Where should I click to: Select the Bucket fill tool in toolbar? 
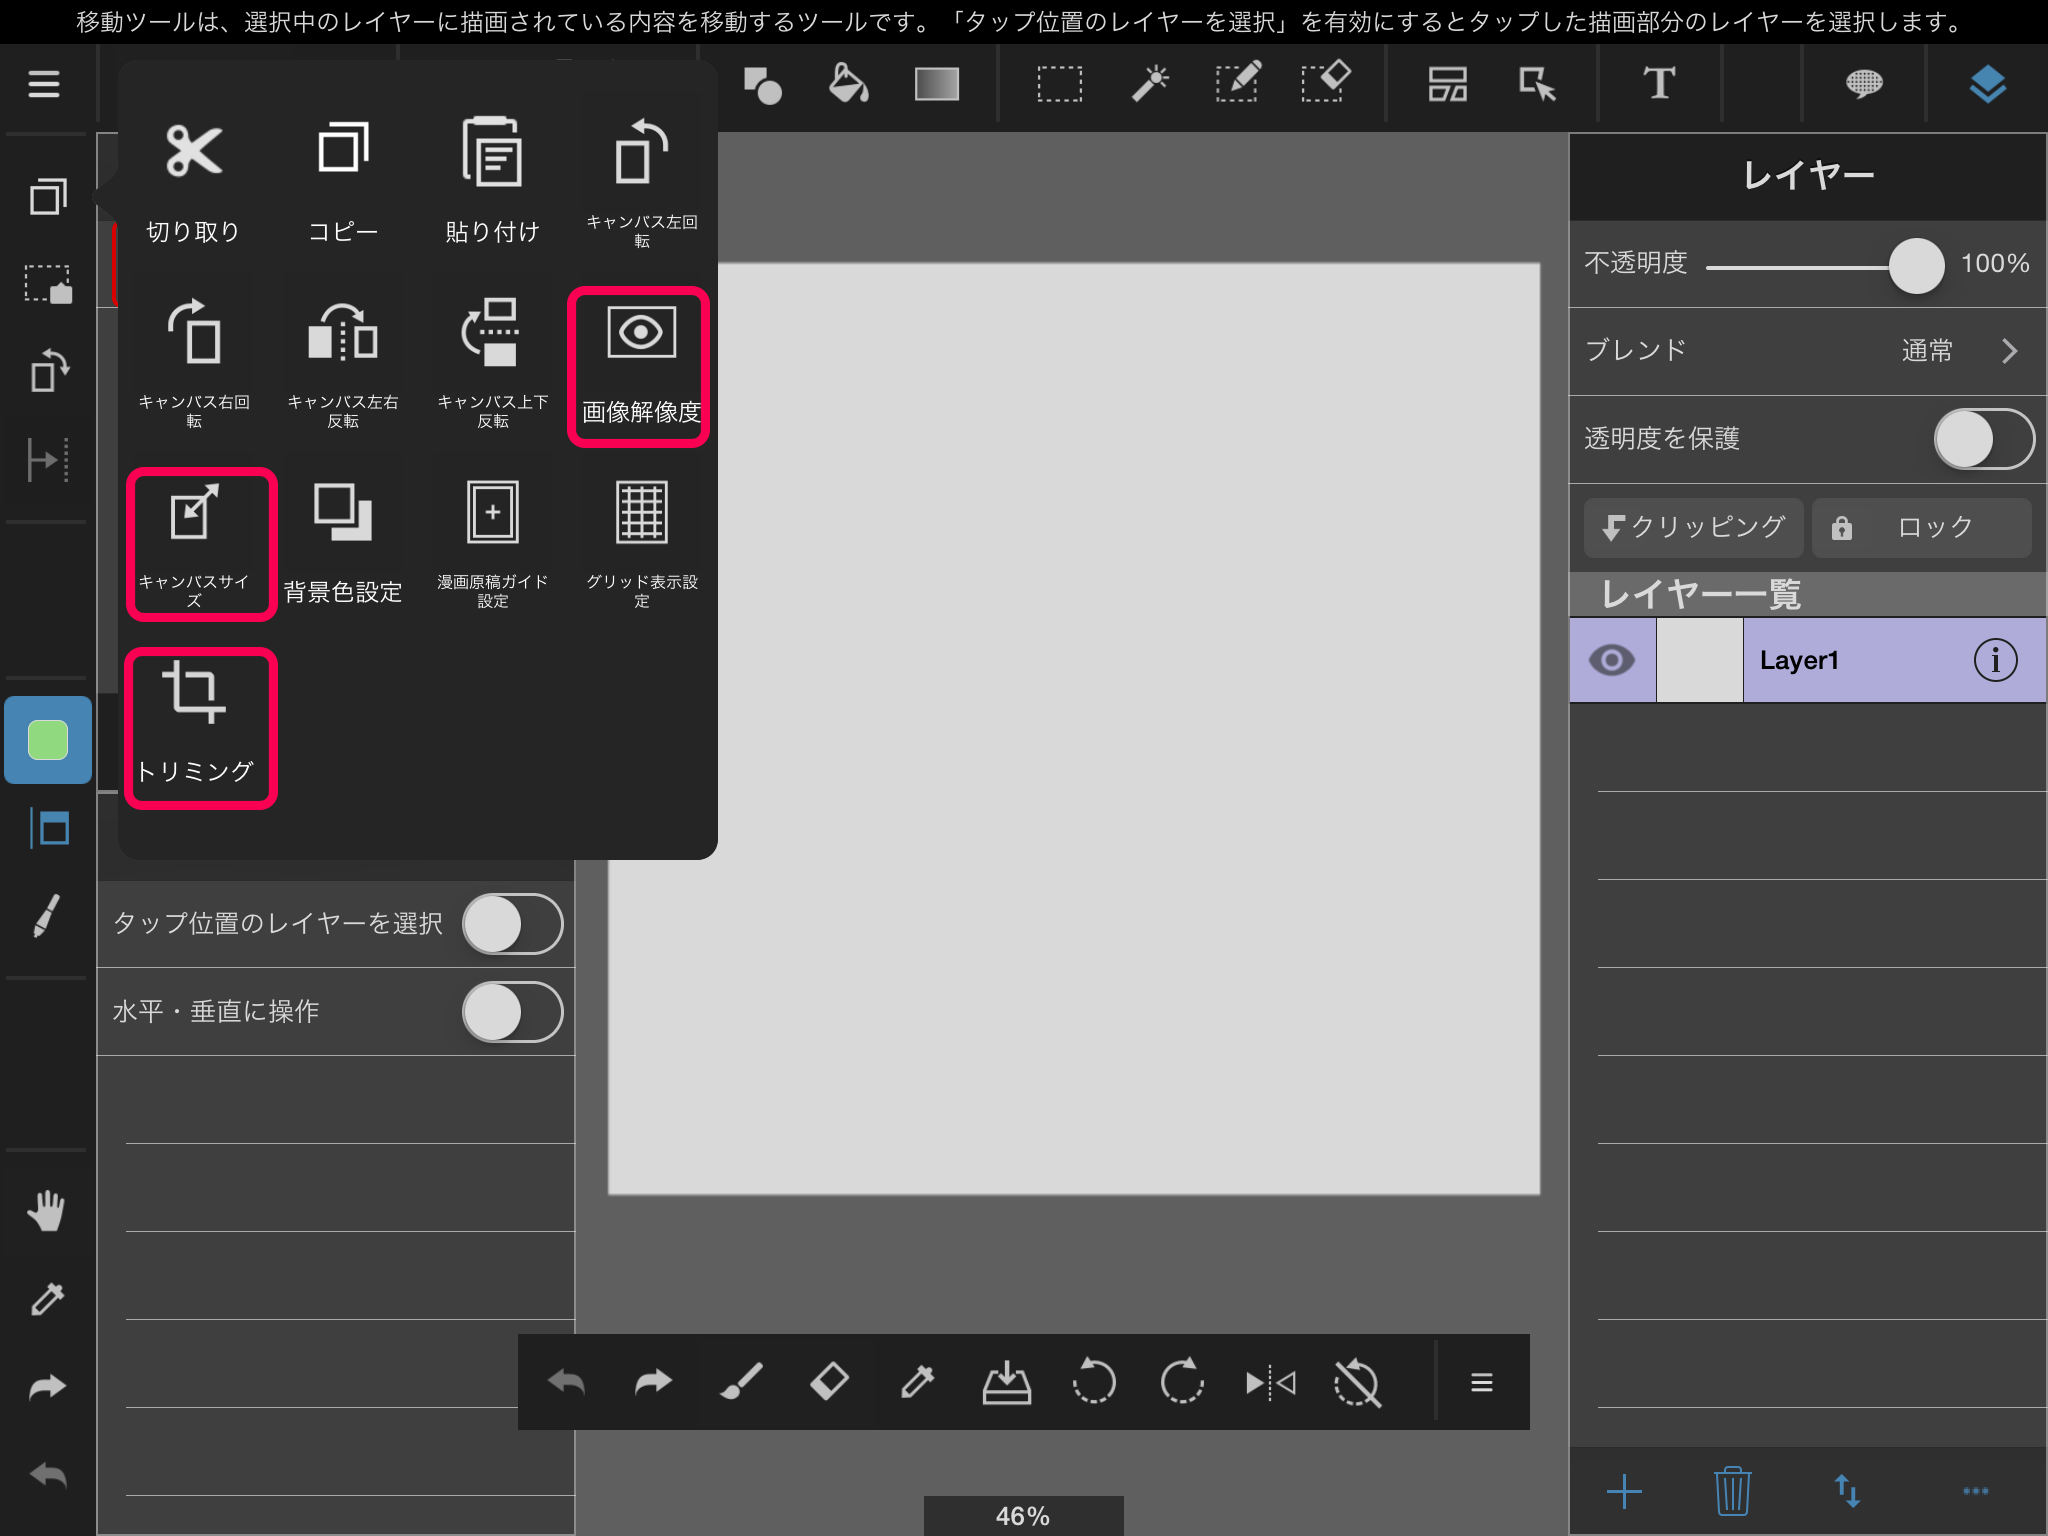[848, 84]
